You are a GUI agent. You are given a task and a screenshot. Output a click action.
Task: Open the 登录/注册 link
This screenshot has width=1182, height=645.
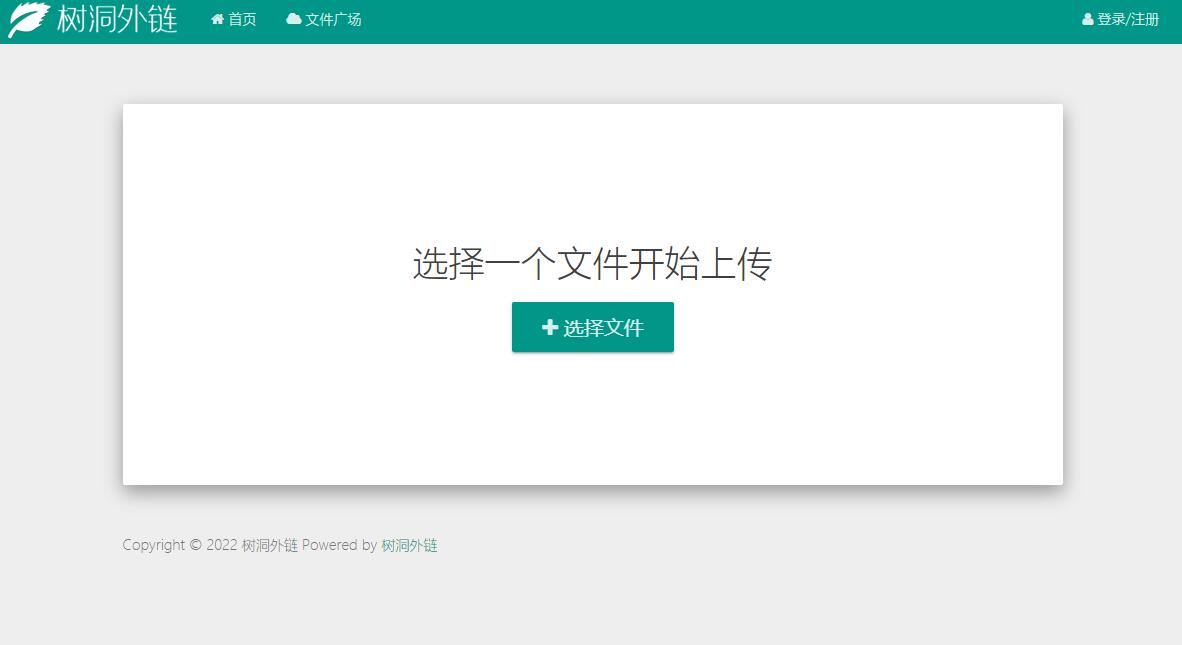pos(1122,18)
